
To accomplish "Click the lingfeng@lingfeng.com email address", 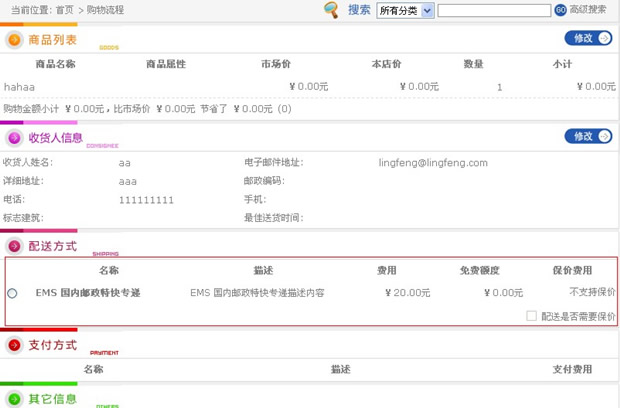I will click(x=433, y=162).
